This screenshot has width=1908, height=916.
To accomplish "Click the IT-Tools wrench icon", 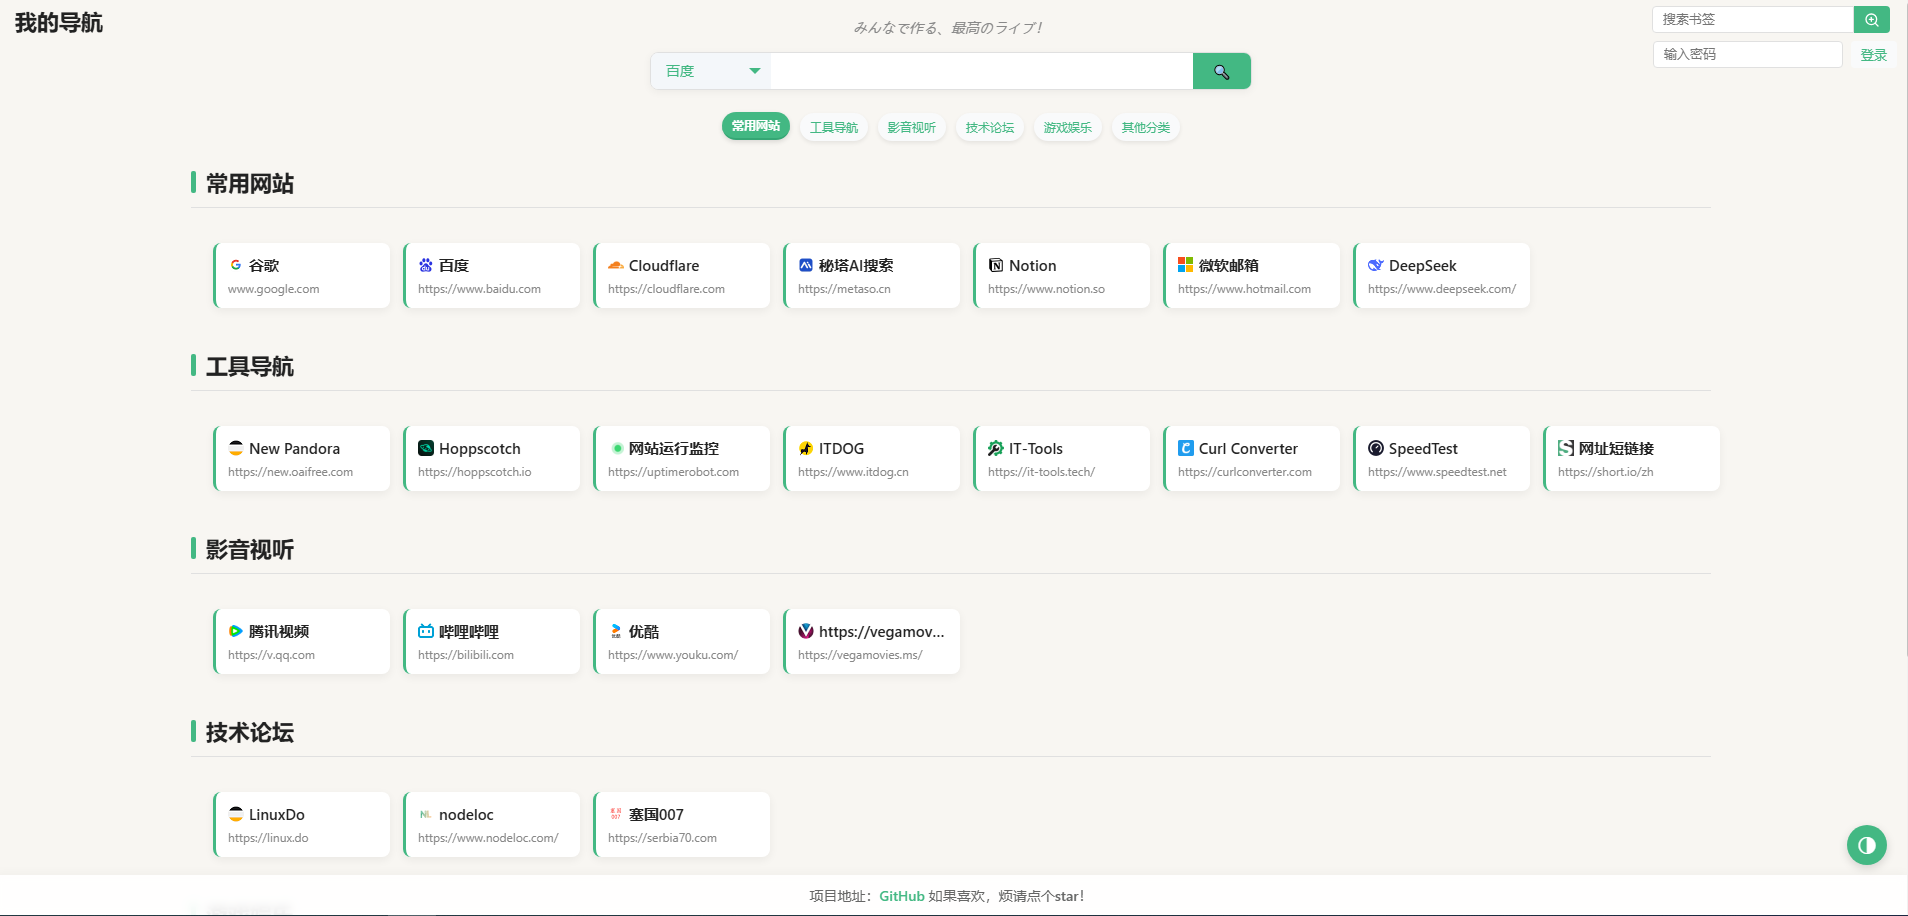I will tap(996, 448).
